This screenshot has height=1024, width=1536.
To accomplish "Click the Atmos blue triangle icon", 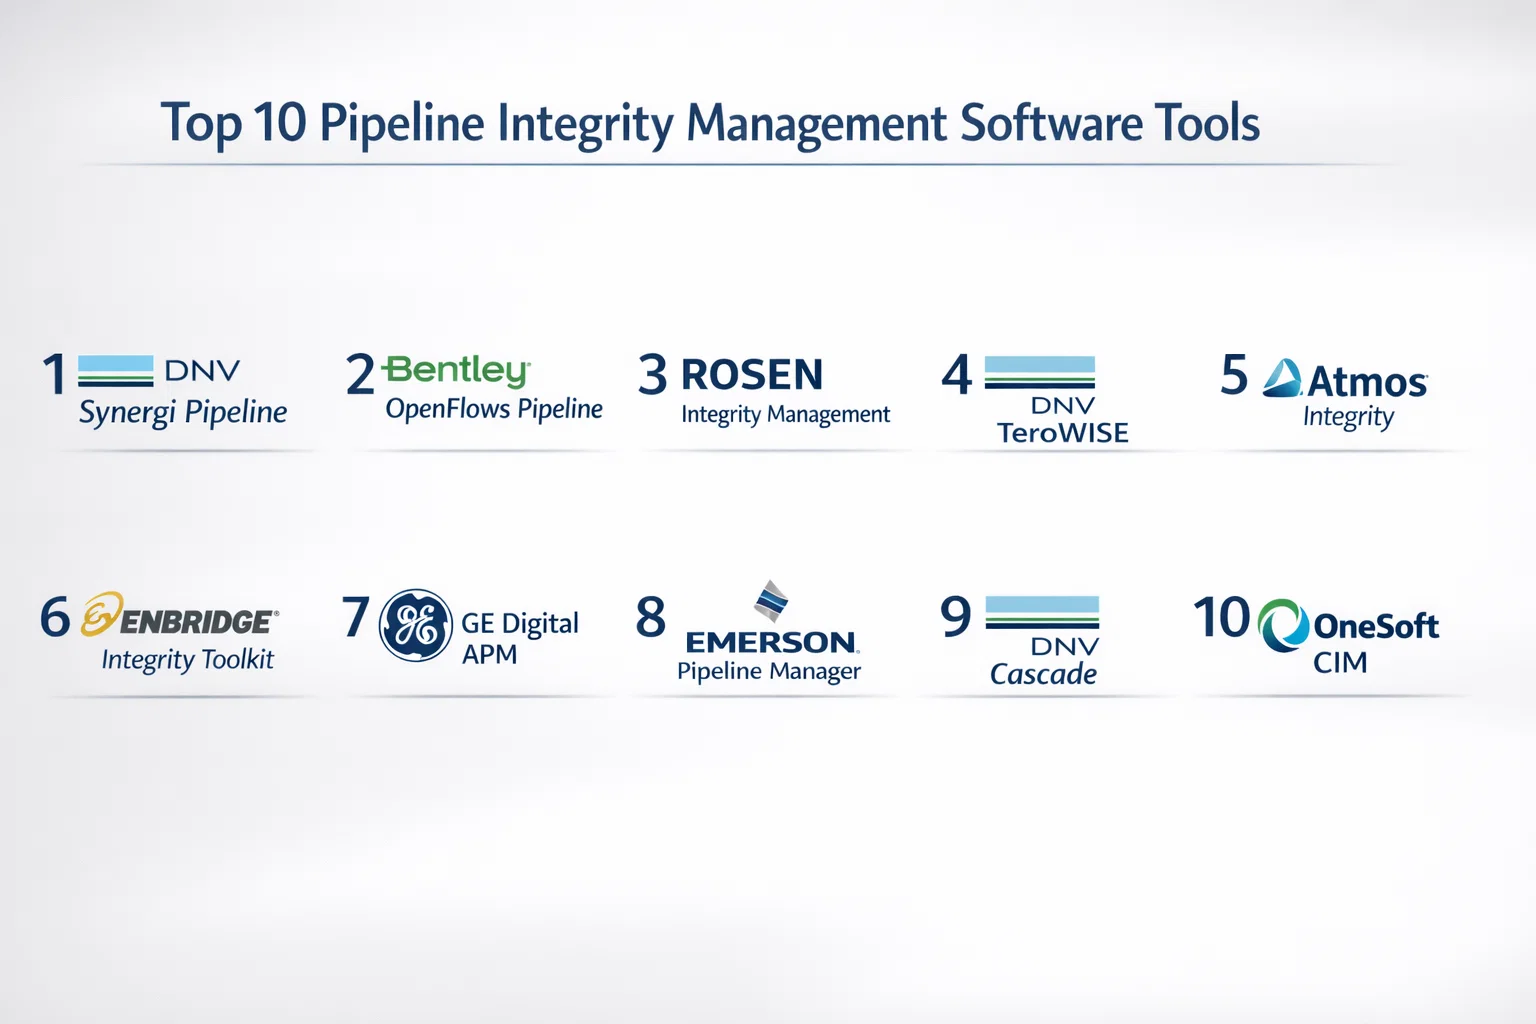I will (1282, 380).
